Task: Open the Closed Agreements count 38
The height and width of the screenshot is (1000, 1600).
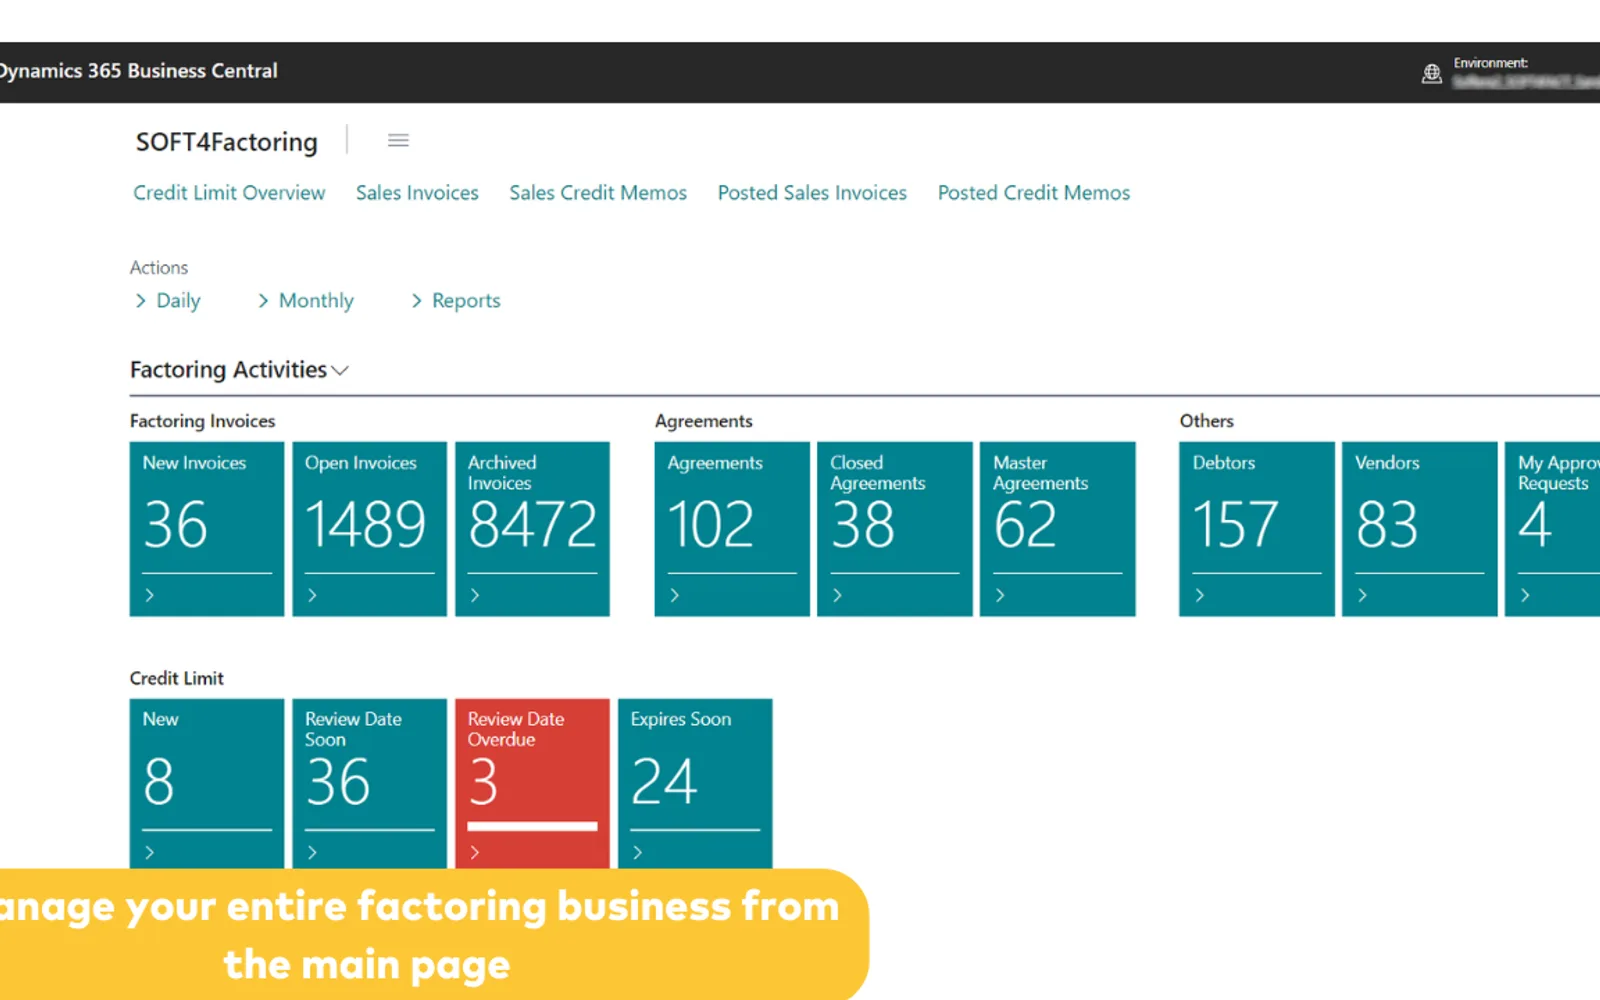Action: [x=863, y=525]
